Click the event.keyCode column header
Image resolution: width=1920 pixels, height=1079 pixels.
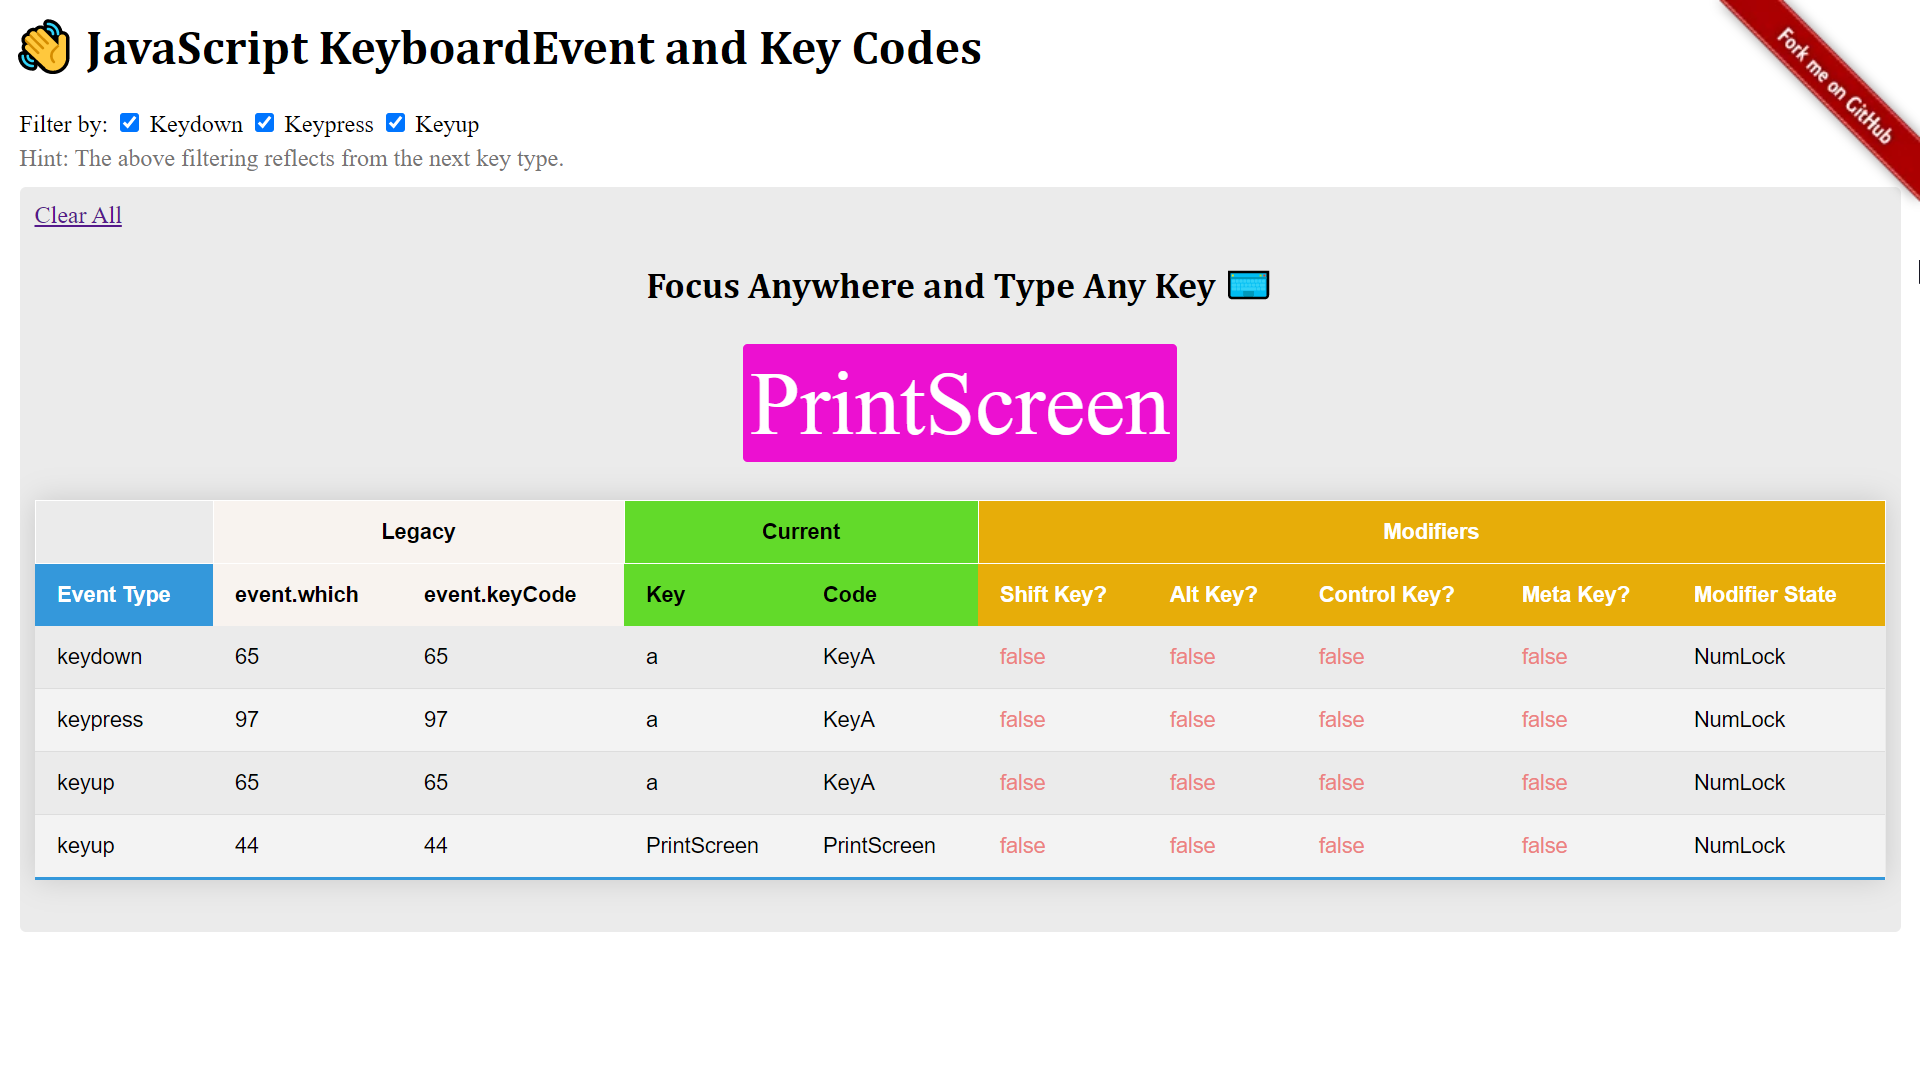point(499,594)
